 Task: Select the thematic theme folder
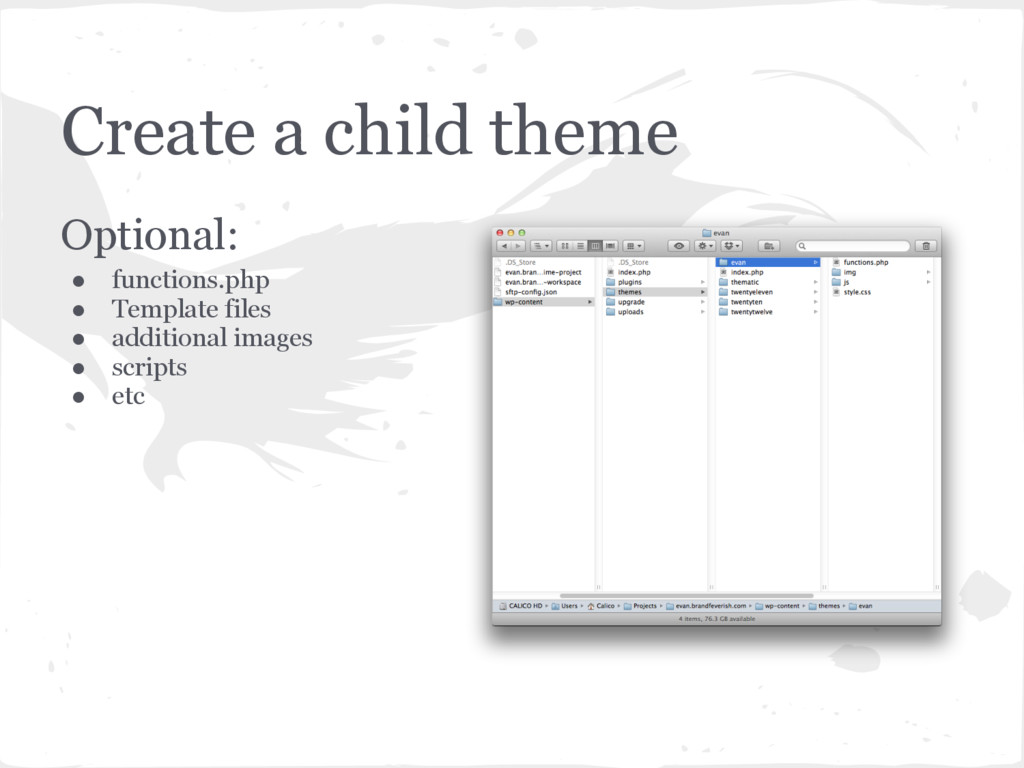[768, 282]
